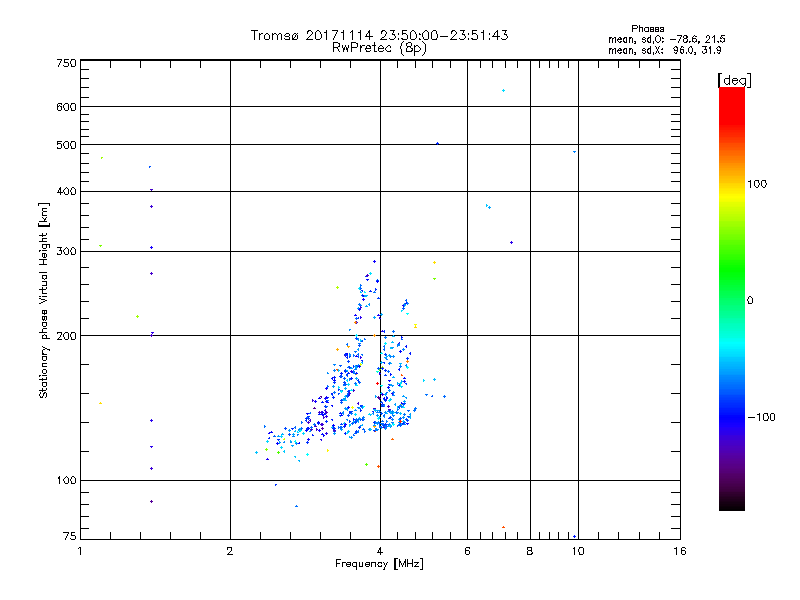Click the y-axis tick label '300'
The height and width of the screenshot is (600, 800).
click(66, 252)
